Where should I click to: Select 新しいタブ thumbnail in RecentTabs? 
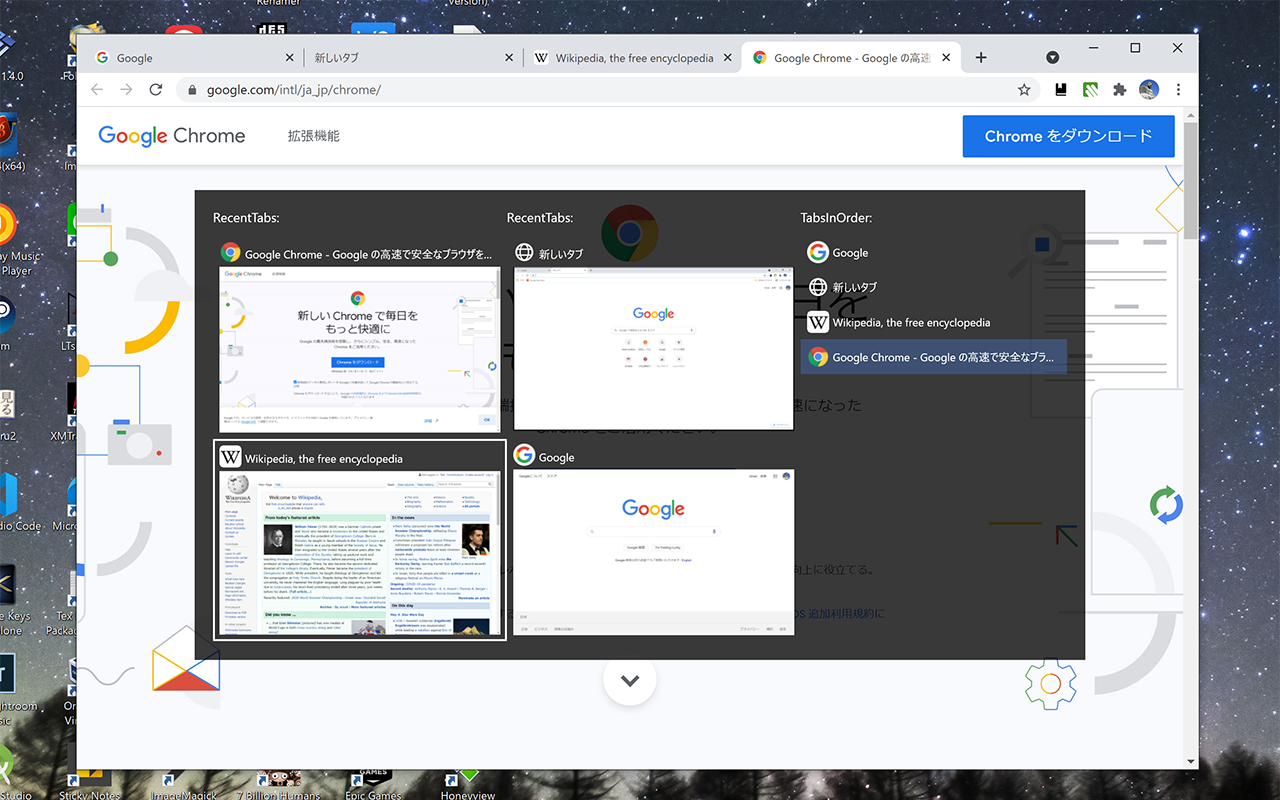(653, 348)
